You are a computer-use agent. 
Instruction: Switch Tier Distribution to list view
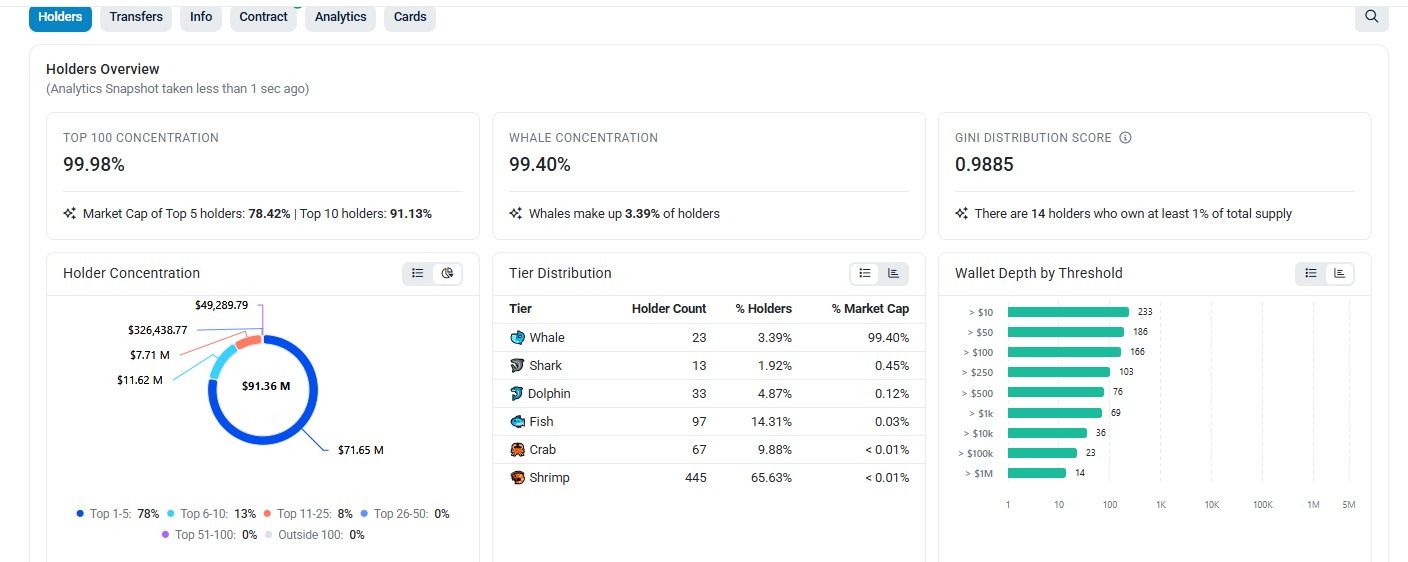[865, 273]
